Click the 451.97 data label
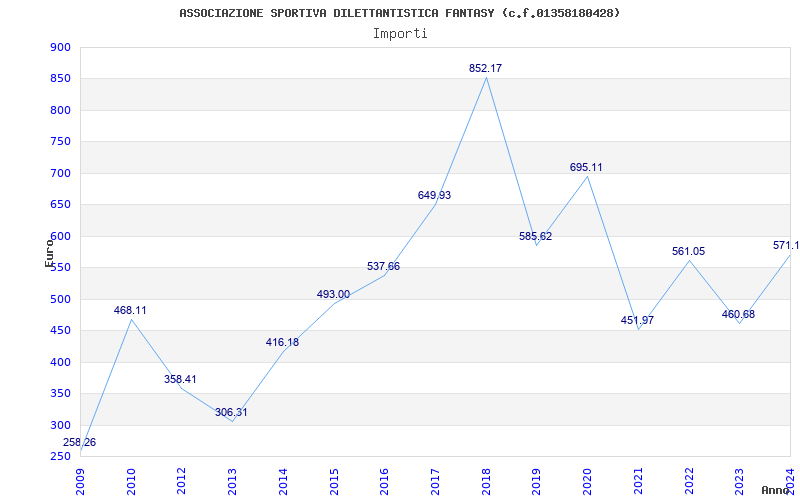Viewport: 800px width, 500px height. (637, 320)
